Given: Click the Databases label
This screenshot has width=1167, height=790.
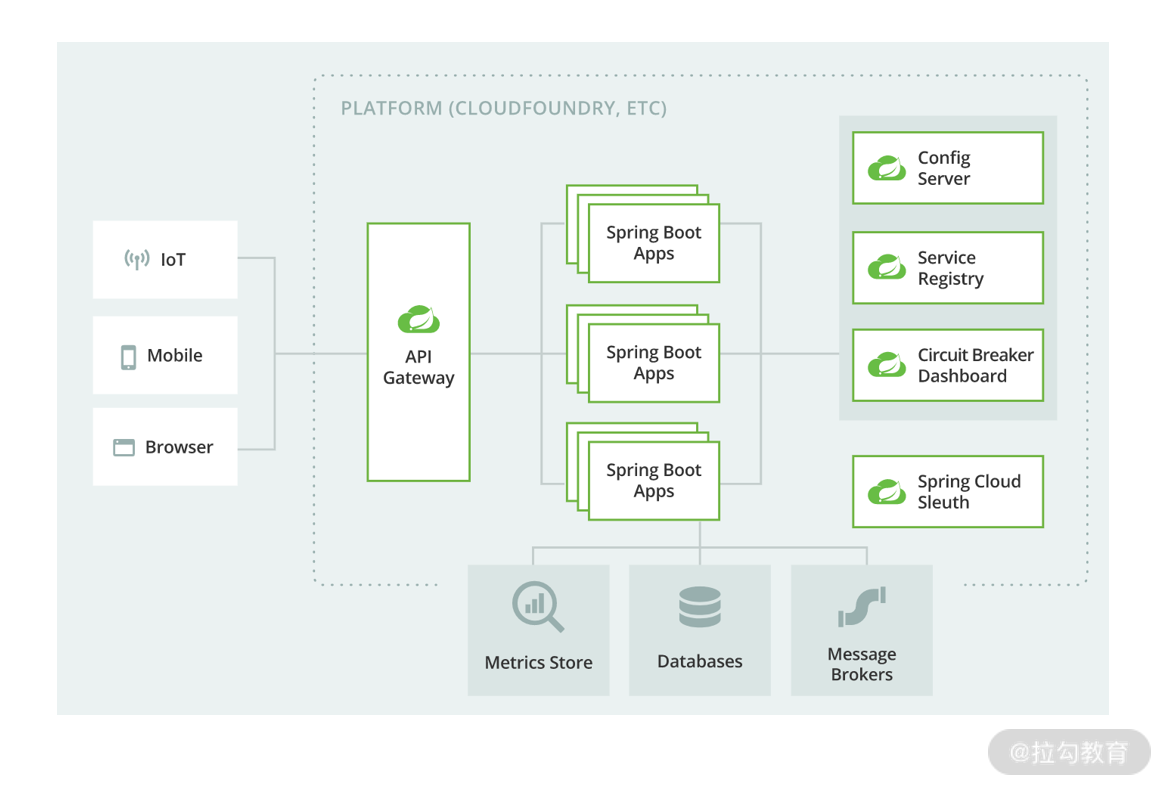Looking at the screenshot, I should [x=700, y=661].
